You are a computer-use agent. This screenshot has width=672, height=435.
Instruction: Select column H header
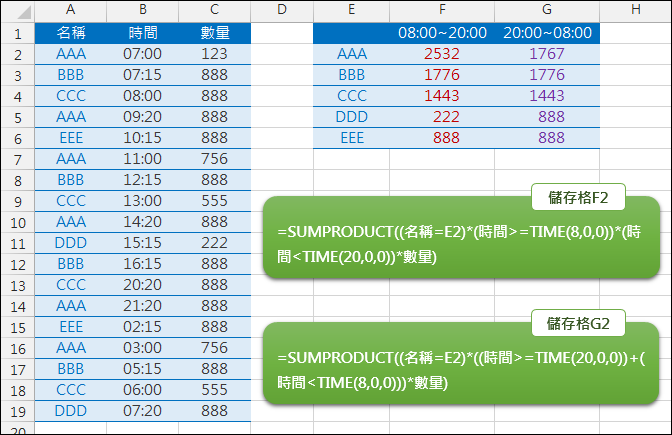tap(636, 10)
